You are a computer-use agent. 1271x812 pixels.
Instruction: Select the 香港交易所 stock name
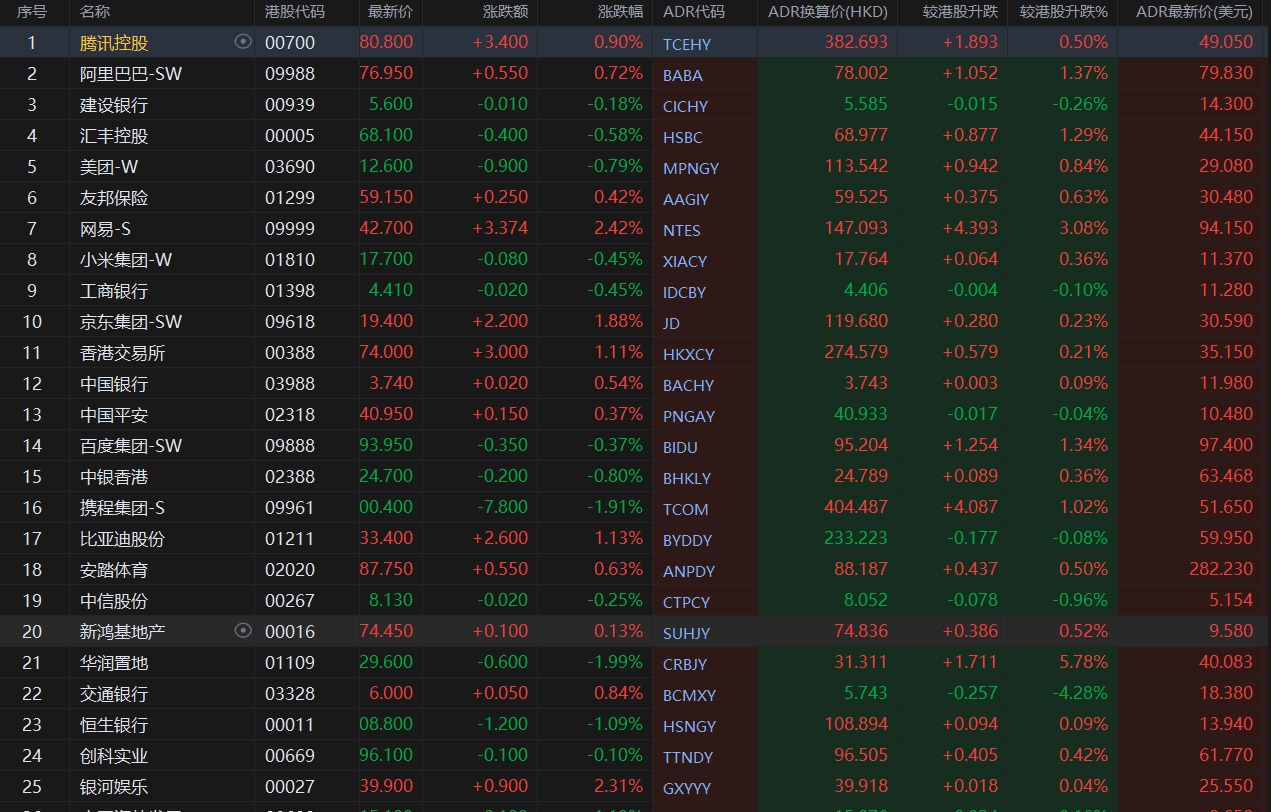point(123,353)
